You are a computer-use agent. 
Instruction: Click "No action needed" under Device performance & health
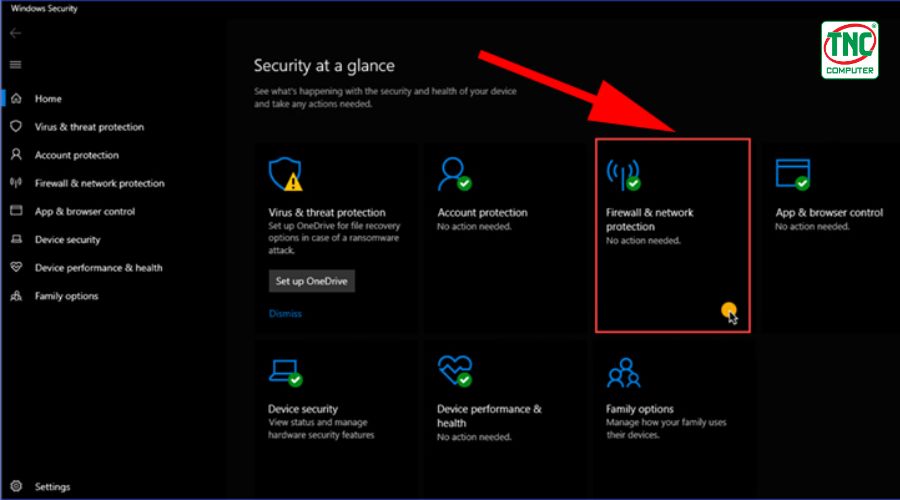[x=474, y=437]
